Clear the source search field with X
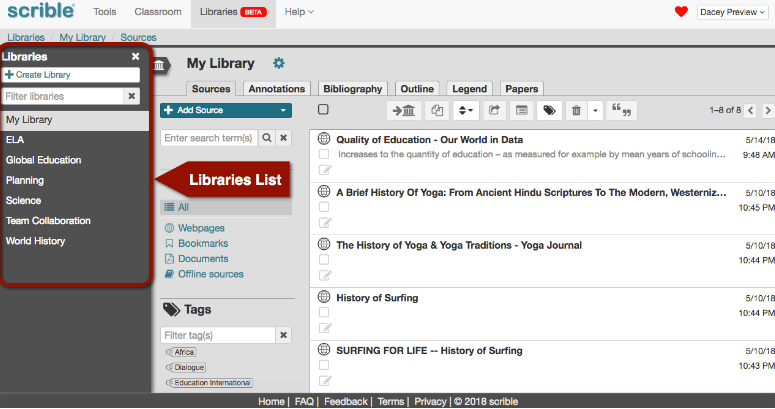The width and height of the screenshot is (775, 409). point(284,138)
